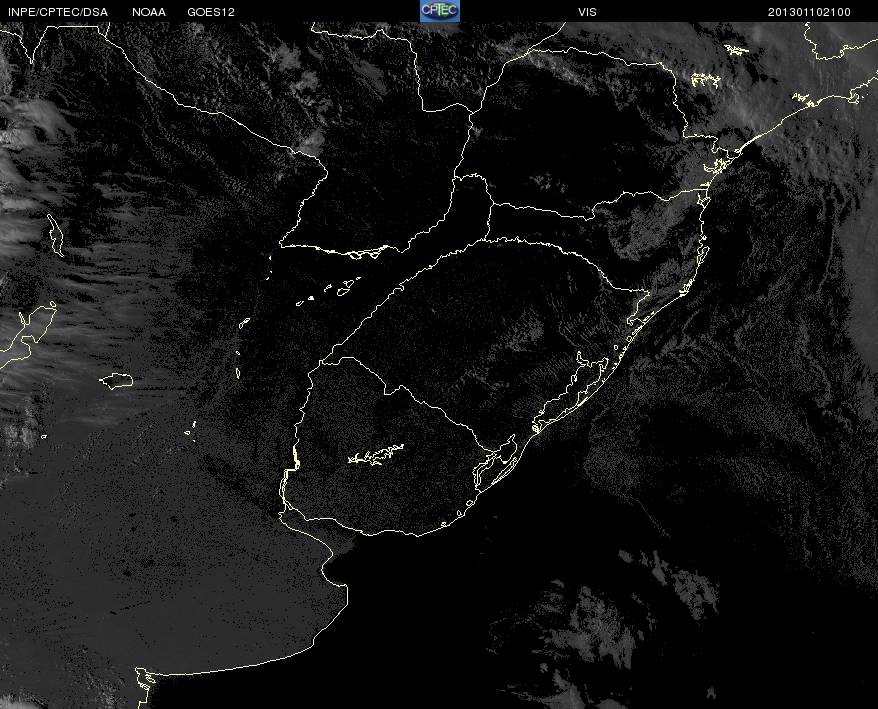The height and width of the screenshot is (709, 878).
Task: Click the outlined reservoir in central Uruguay
Action: [x=376, y=456]
